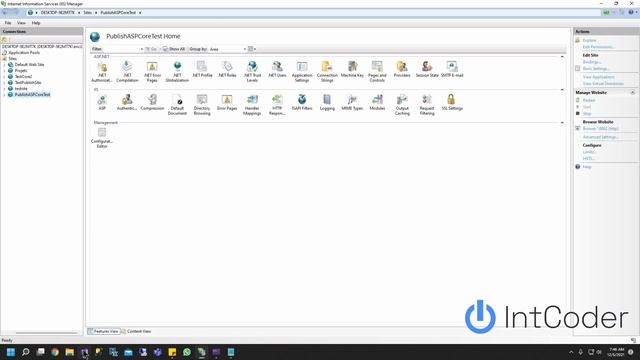Click the Filter input field
This screenshot has height=360, width=640.
[x=121, y=49]
